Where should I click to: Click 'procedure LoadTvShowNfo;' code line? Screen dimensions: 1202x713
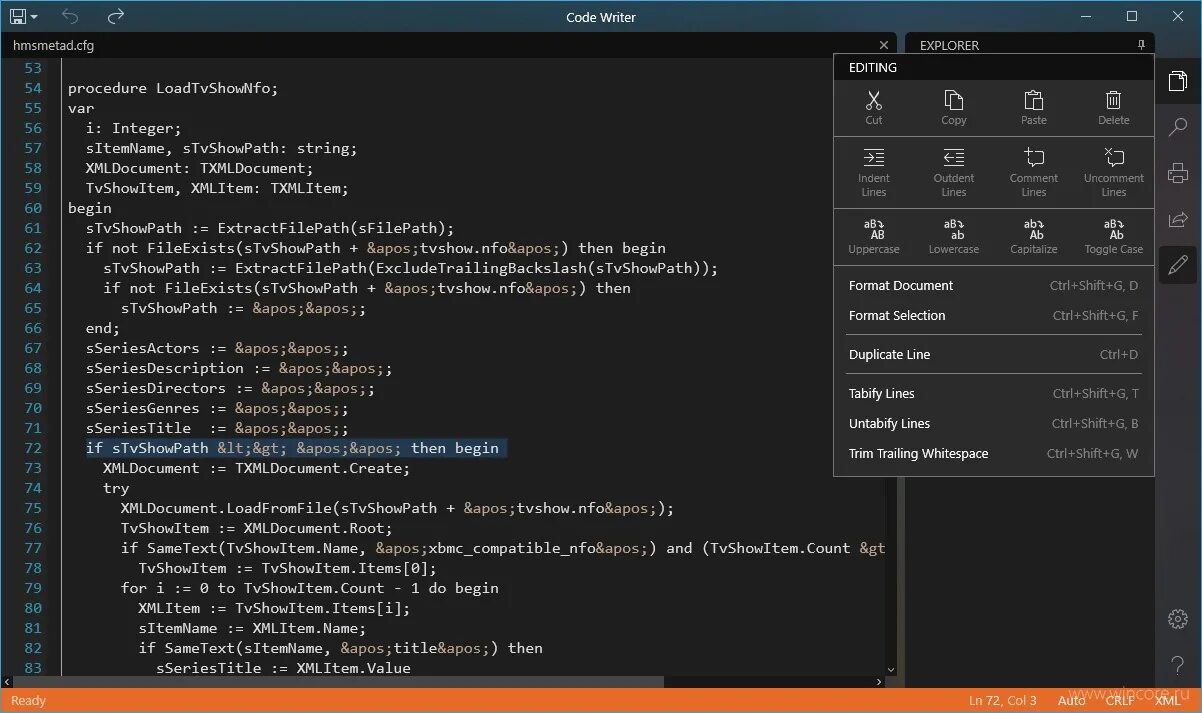pyautogui.click(x=173, y=88)
